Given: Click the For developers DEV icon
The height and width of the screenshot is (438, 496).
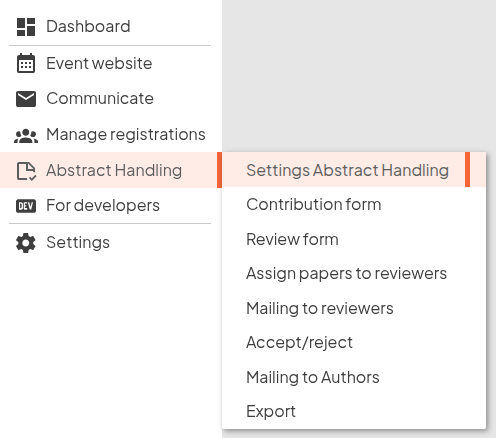Looking at the screenshot, I should click(26, 206).
